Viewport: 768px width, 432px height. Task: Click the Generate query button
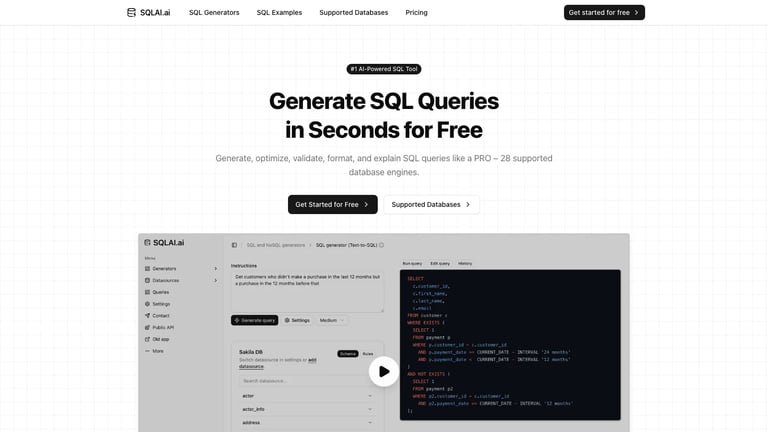click(255, 320)
